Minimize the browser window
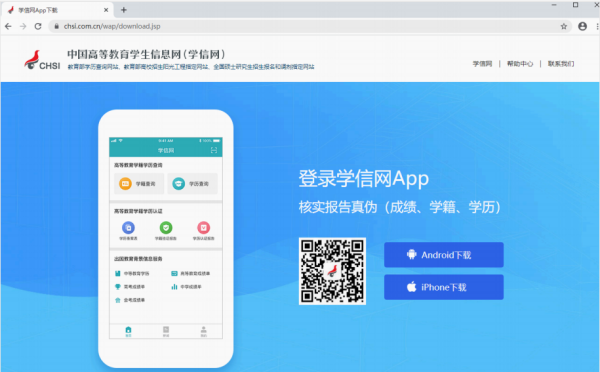 (x=554, y=5)
